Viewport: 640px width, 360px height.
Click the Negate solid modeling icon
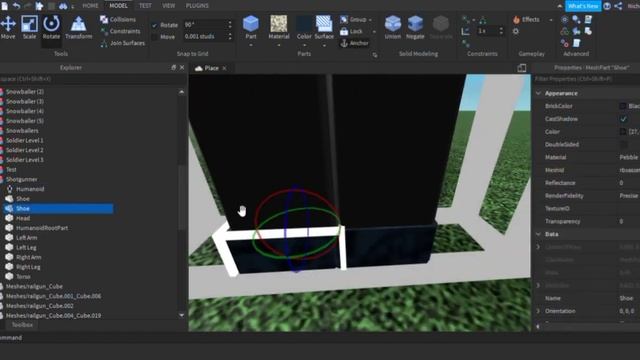click(x=415, y=28)
